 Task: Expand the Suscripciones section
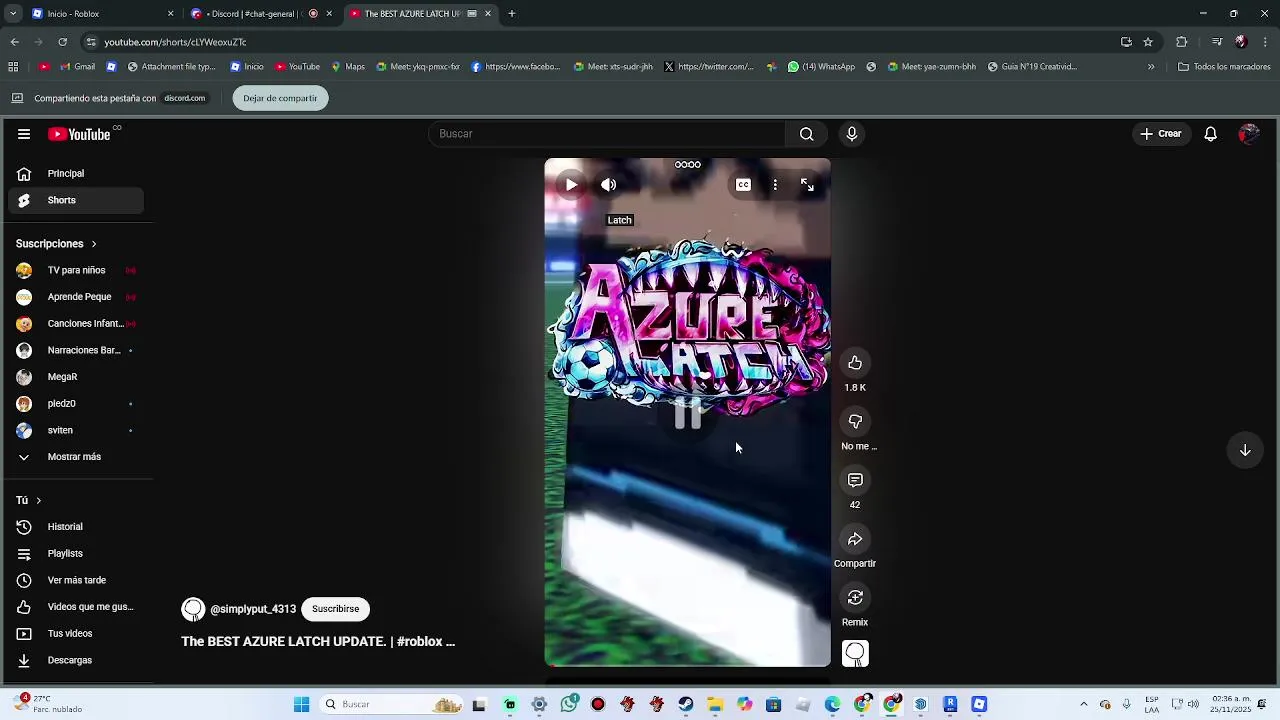coord(57,244)
